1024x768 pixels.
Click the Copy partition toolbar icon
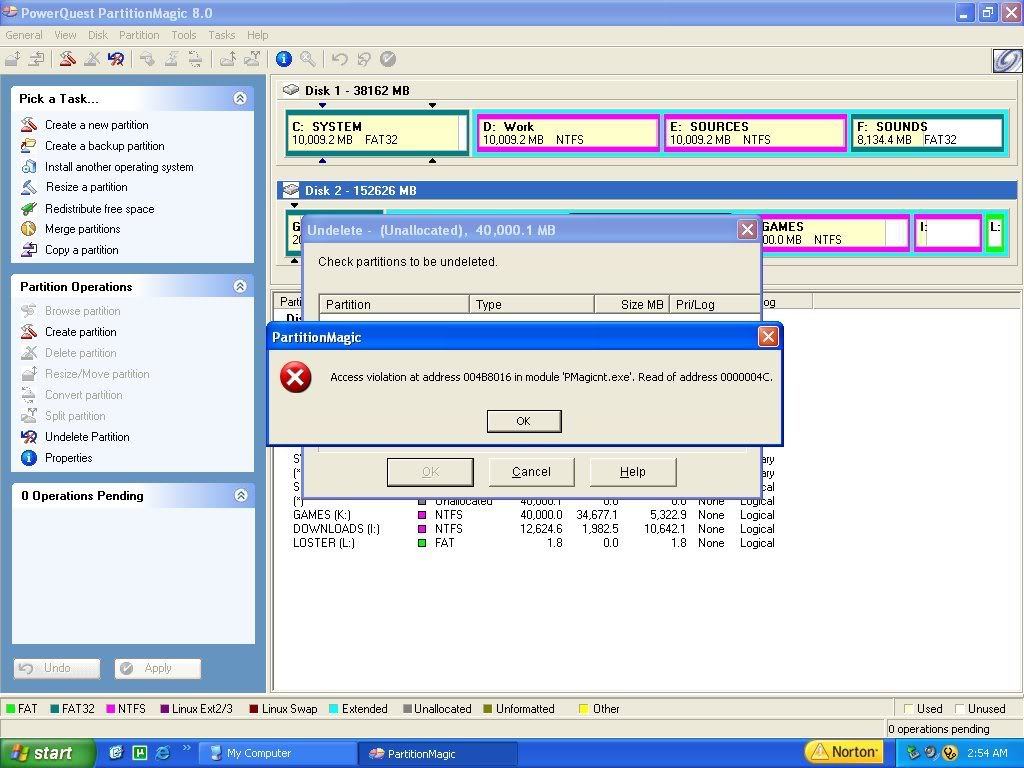pos(37,59)
